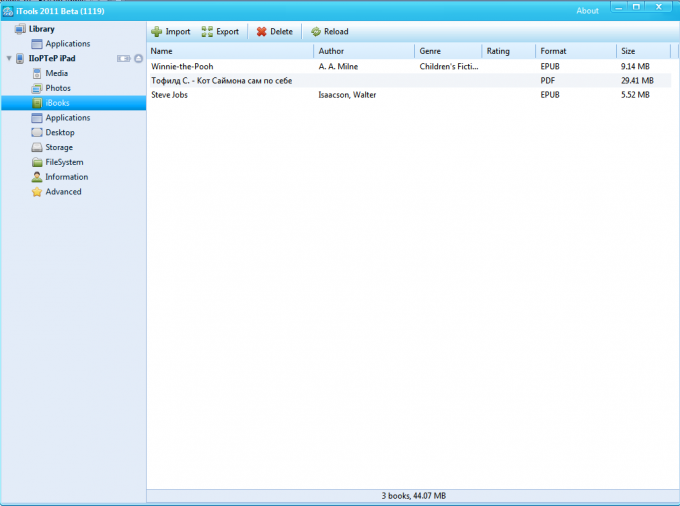
Task: Select the Desktop sidebar item
Action: point(59,132)
